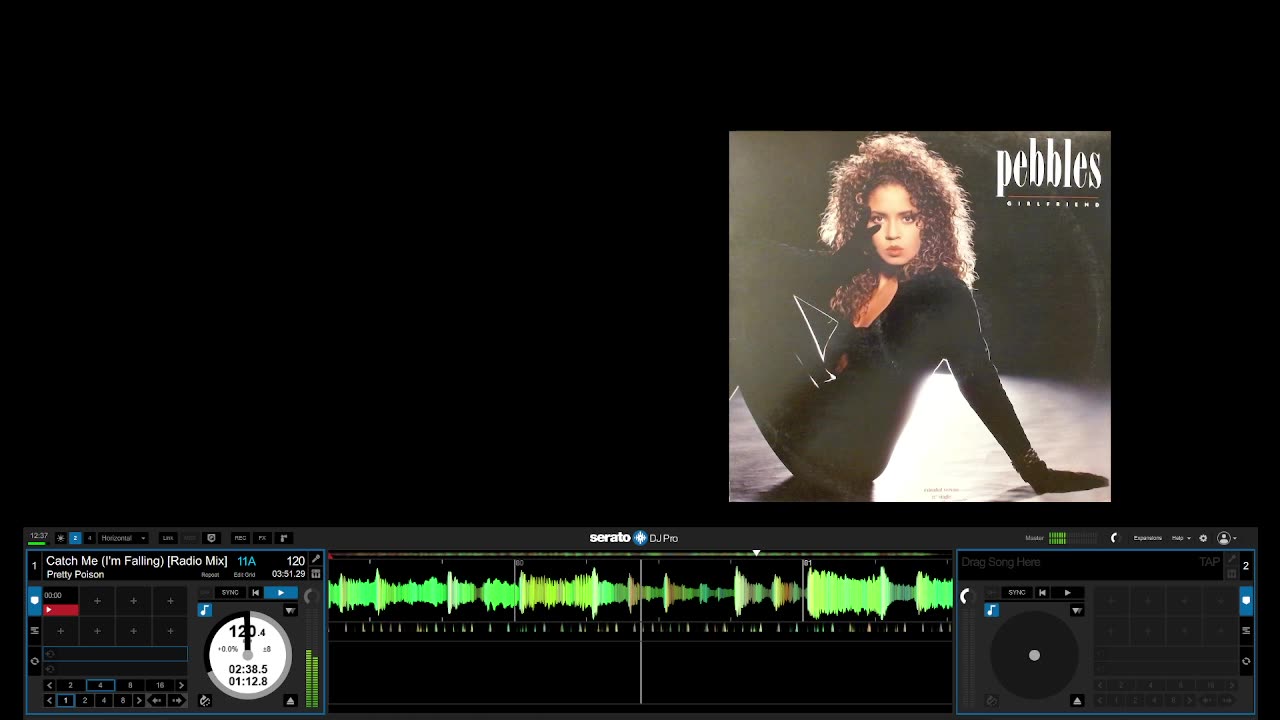Open the quantize shield icon
This screenshot has width=1280, height=720.
click(x=211, y=538)
